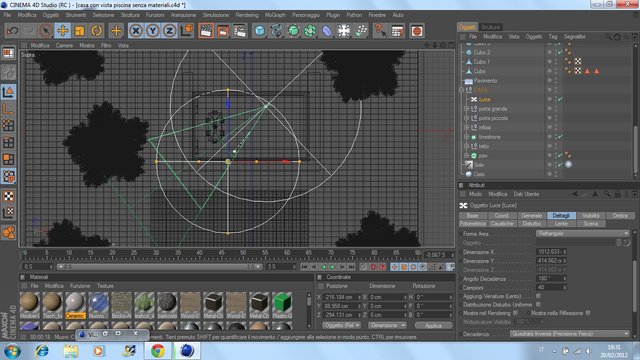Toggle the X axis lock icon
640x360 pixels.
(136, 31)
